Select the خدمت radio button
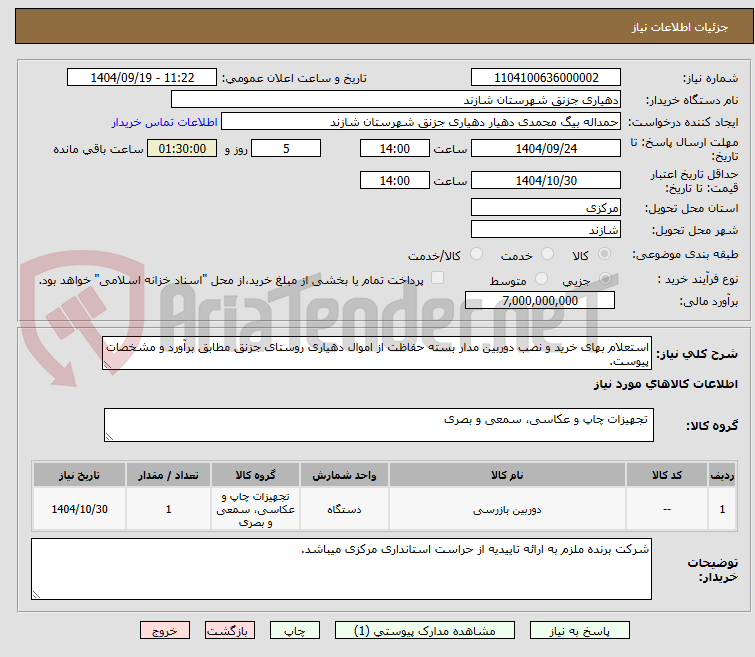Image resolution: width=755 pixels, height=657 pixels. point(547,254)
